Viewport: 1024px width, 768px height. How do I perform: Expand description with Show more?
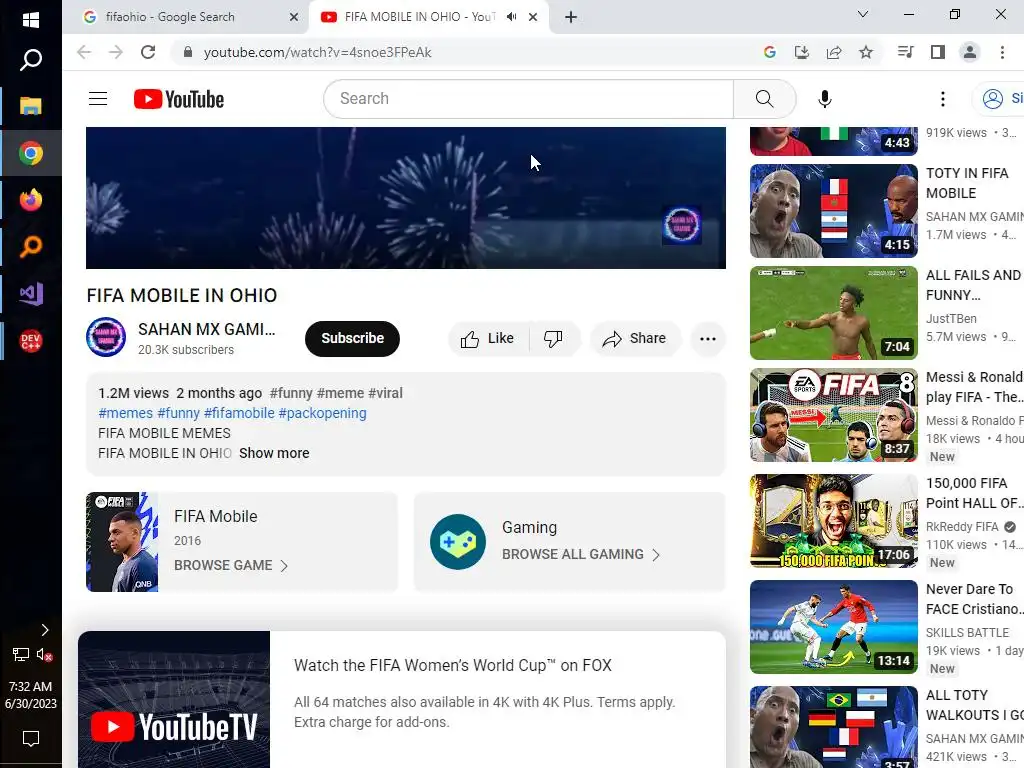pyautogui.click(x=274, y=453)
